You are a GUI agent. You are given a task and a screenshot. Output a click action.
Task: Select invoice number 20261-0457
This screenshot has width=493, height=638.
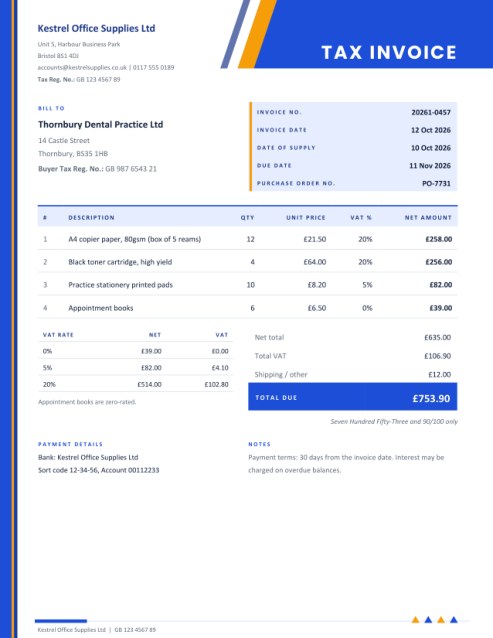[431, 112]
